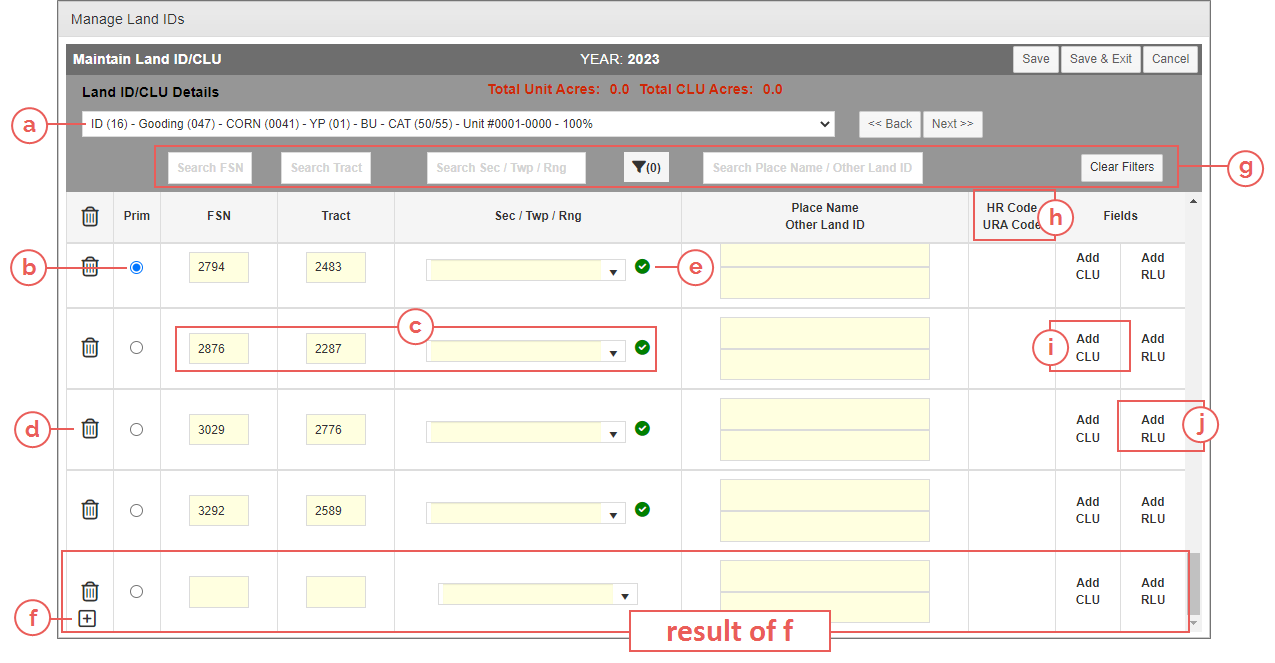
Task: Click Add RLU for FSN 2794
Action: tap(1153, 267)
